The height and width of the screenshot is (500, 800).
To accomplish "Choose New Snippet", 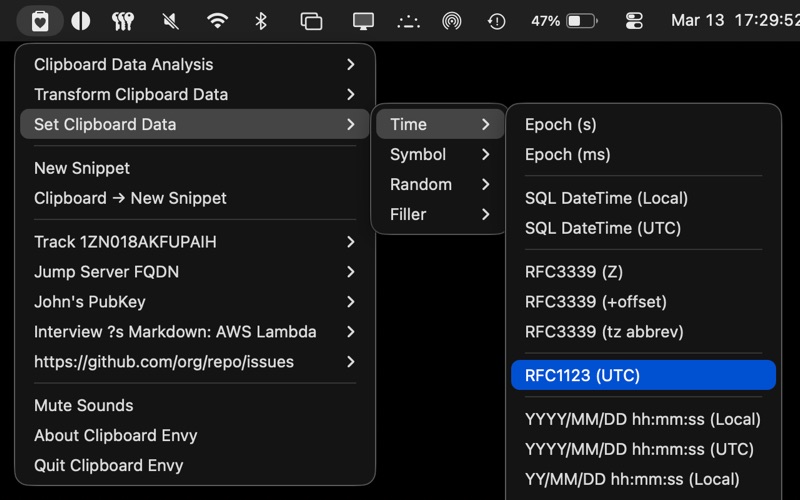I will [194, 168].
